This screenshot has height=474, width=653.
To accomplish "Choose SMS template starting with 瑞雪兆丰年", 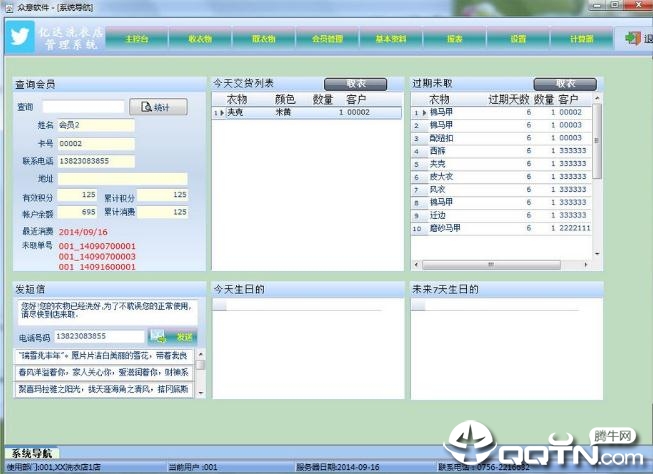I will coord(104,355).
